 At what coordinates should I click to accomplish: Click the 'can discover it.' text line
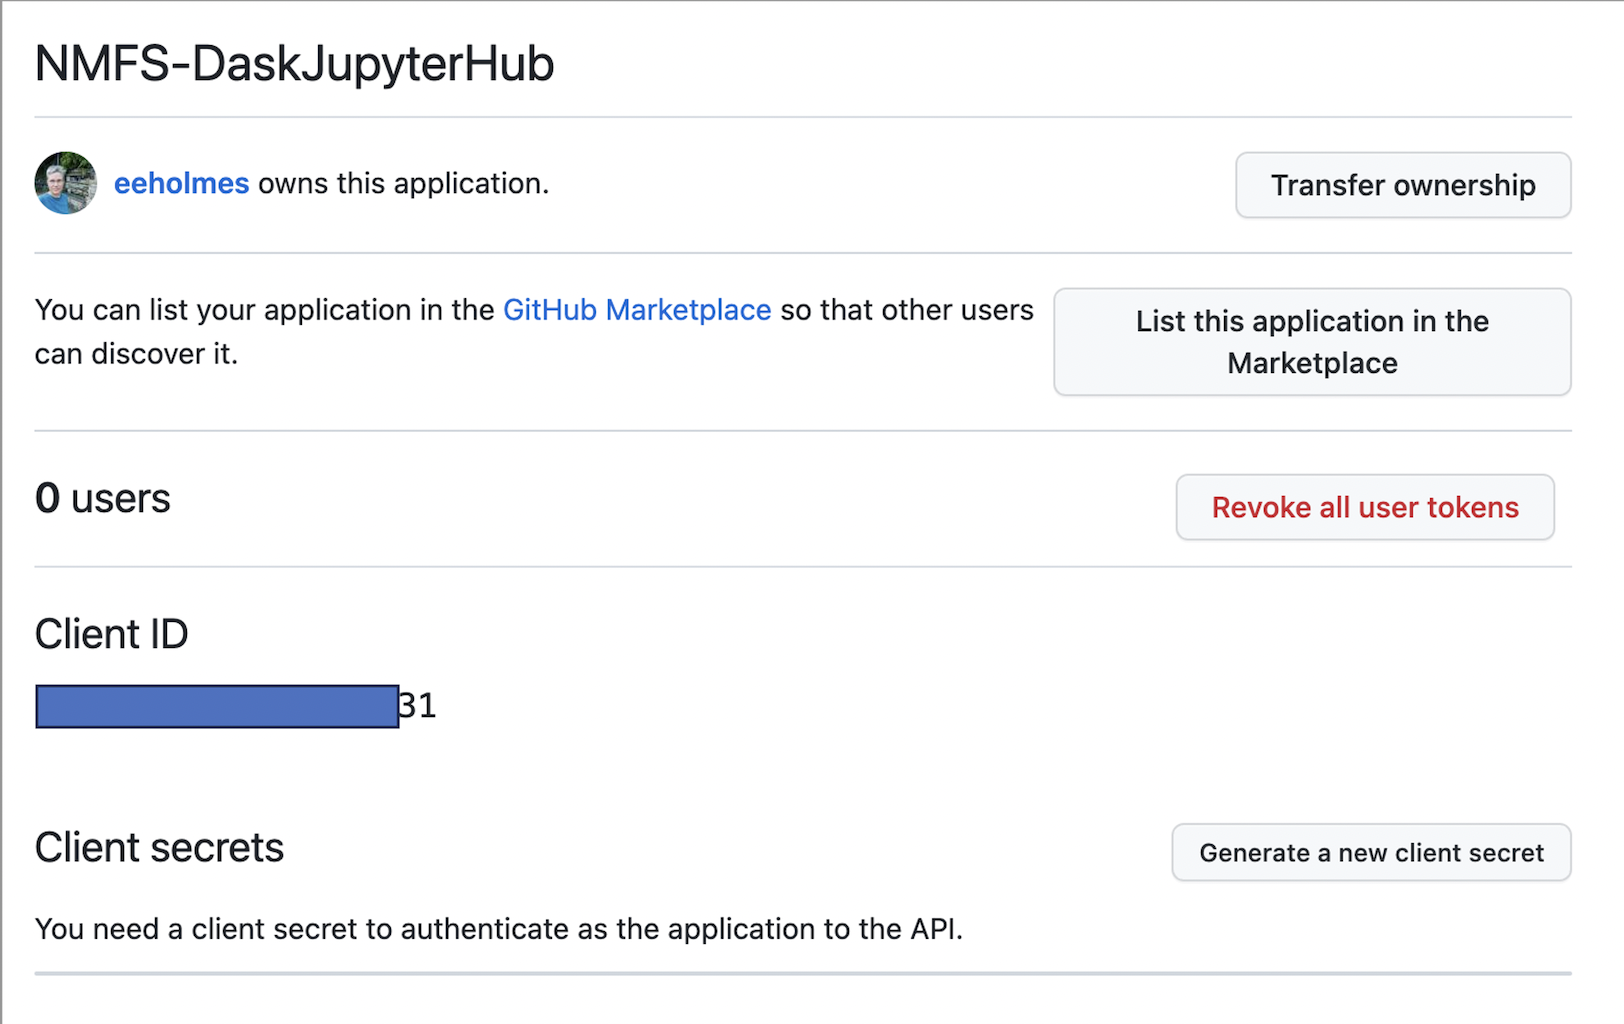pos(136,354)
